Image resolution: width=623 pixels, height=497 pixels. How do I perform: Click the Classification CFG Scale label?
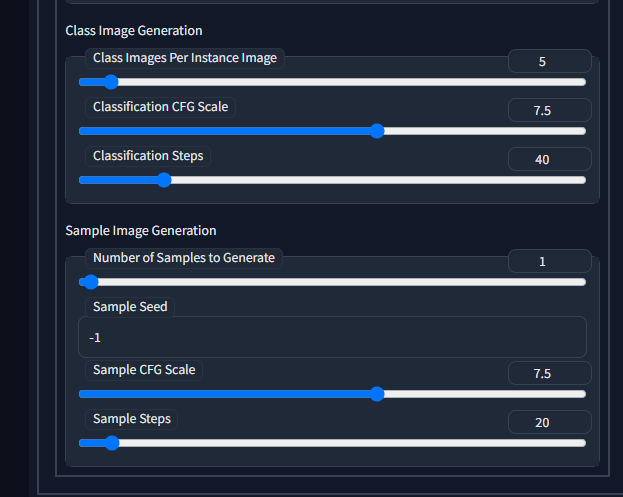click(160, 107)
